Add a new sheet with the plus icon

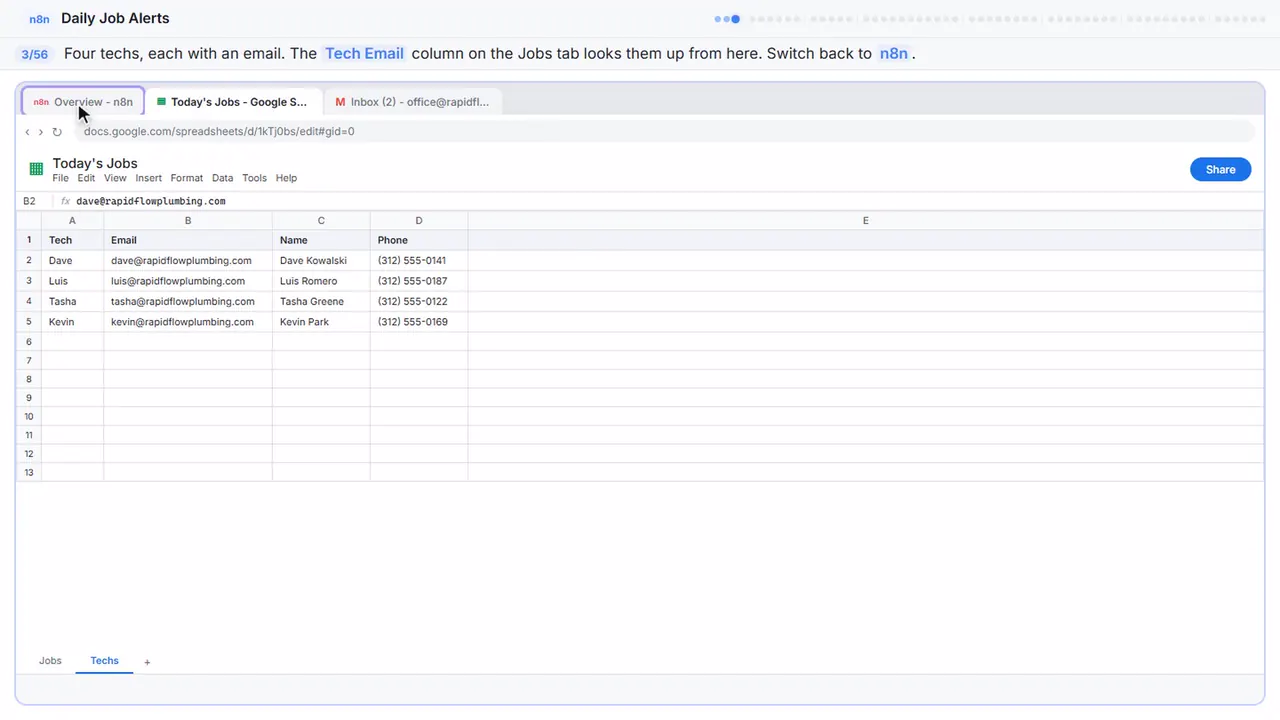pos(147,662)
